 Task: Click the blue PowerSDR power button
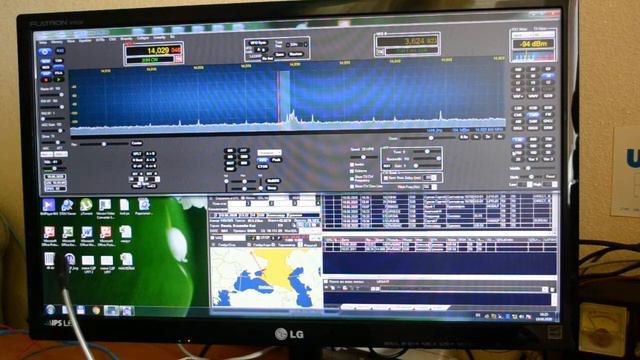click(x=45, y=52)
